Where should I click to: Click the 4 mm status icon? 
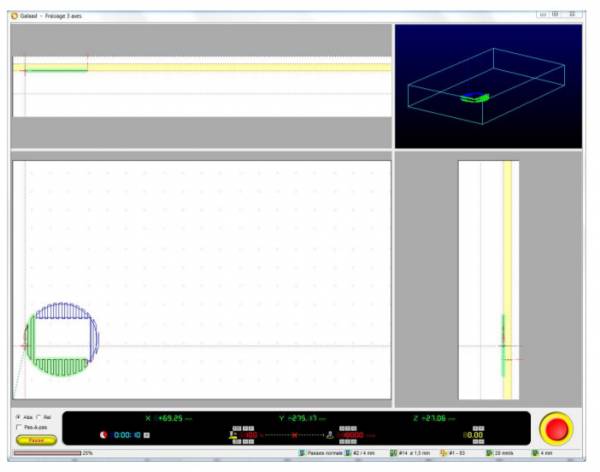click(536, 453)
